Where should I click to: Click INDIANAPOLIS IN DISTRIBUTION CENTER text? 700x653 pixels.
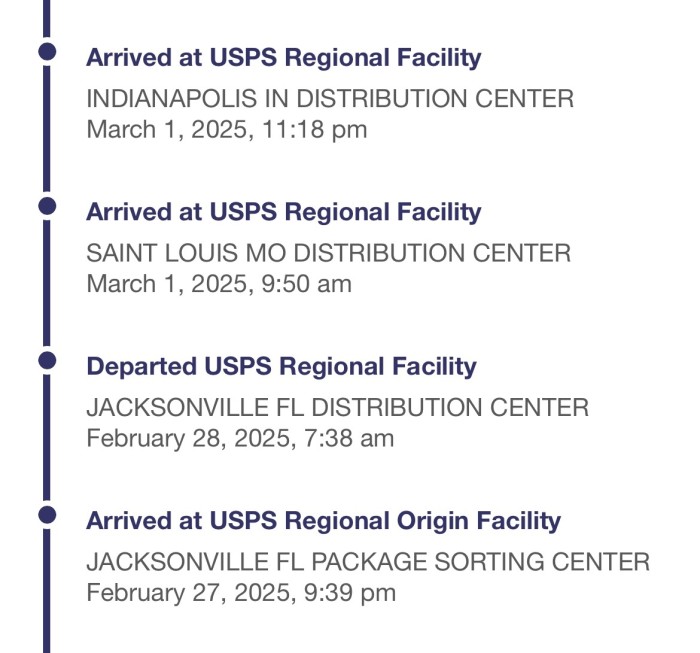(x=330, y=99)
